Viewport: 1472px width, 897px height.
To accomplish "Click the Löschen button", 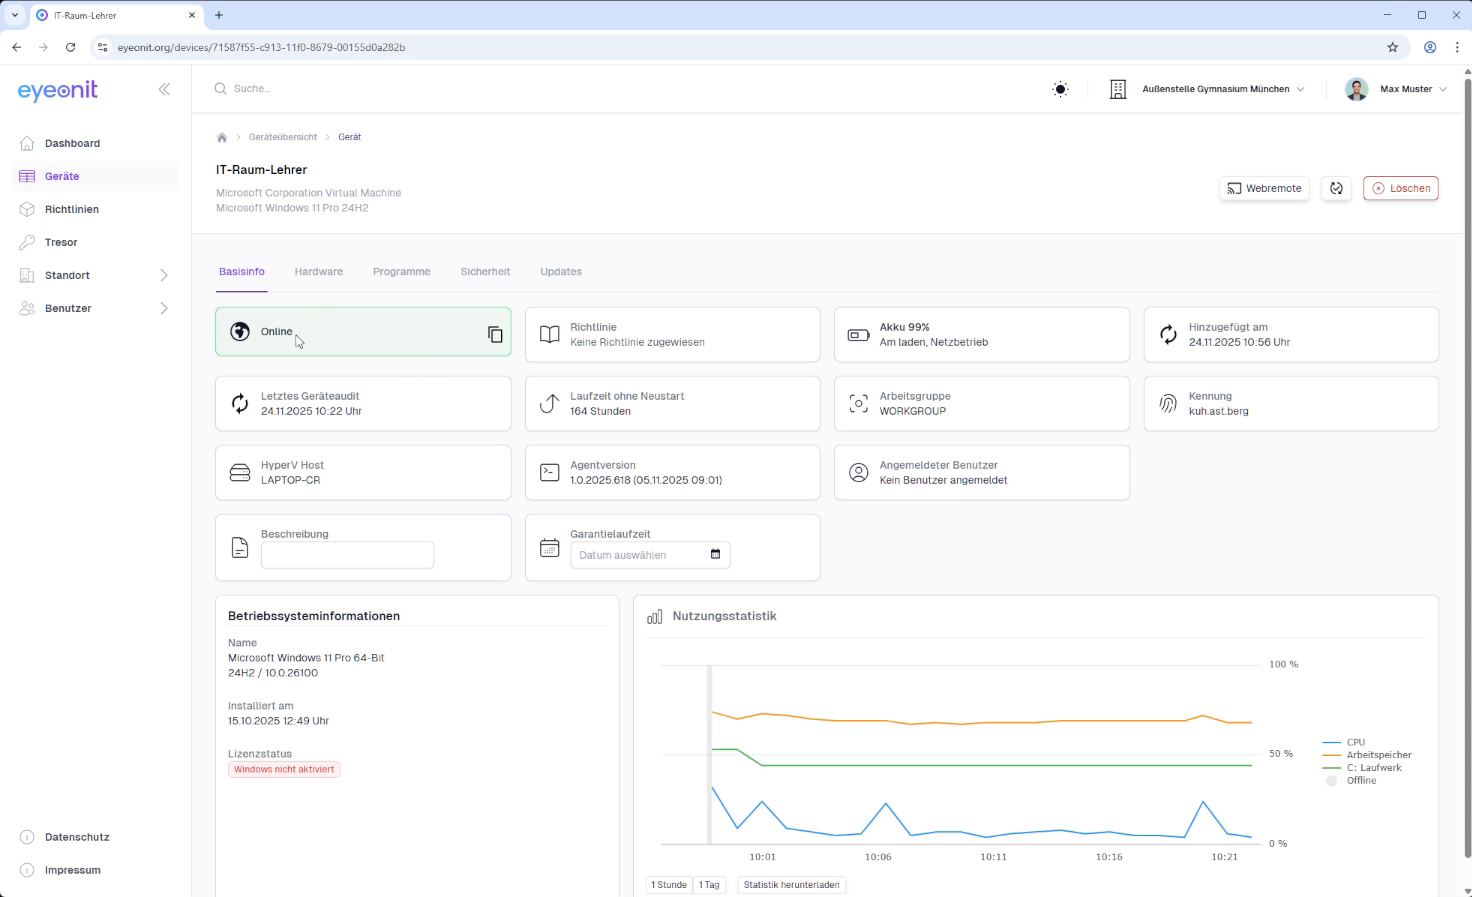I will coord(1400,188).
